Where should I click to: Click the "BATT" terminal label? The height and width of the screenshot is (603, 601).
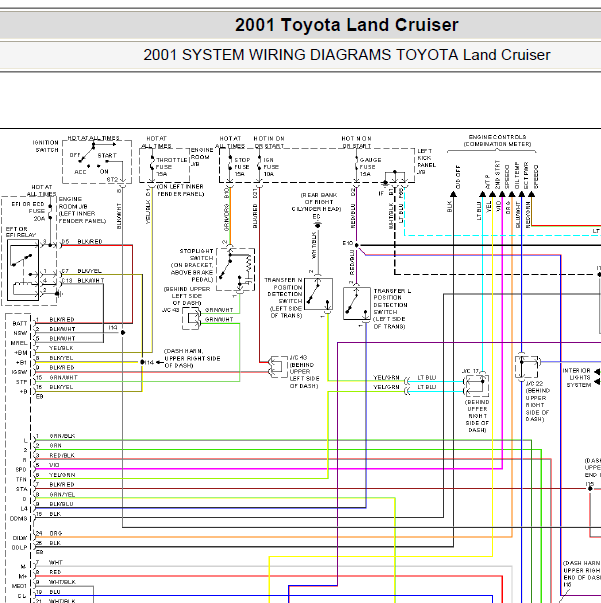click(x=20, y=323)
